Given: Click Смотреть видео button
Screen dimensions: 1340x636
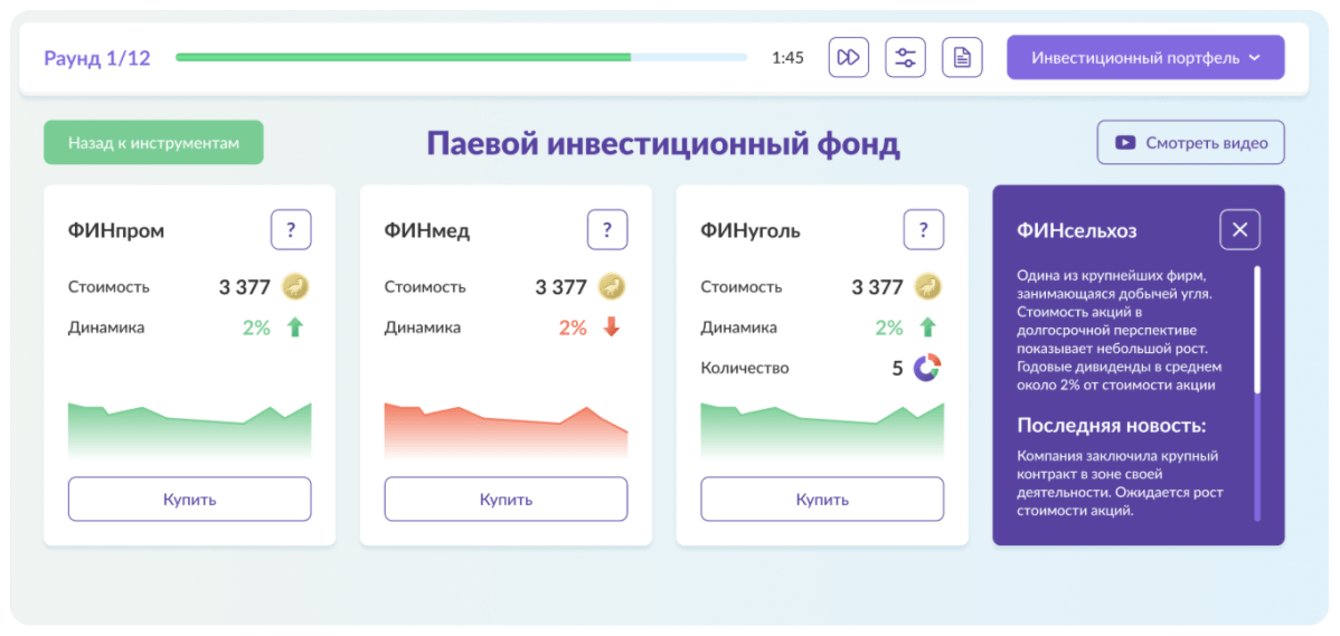Looking at the screenshot, I should [1191, 143].
